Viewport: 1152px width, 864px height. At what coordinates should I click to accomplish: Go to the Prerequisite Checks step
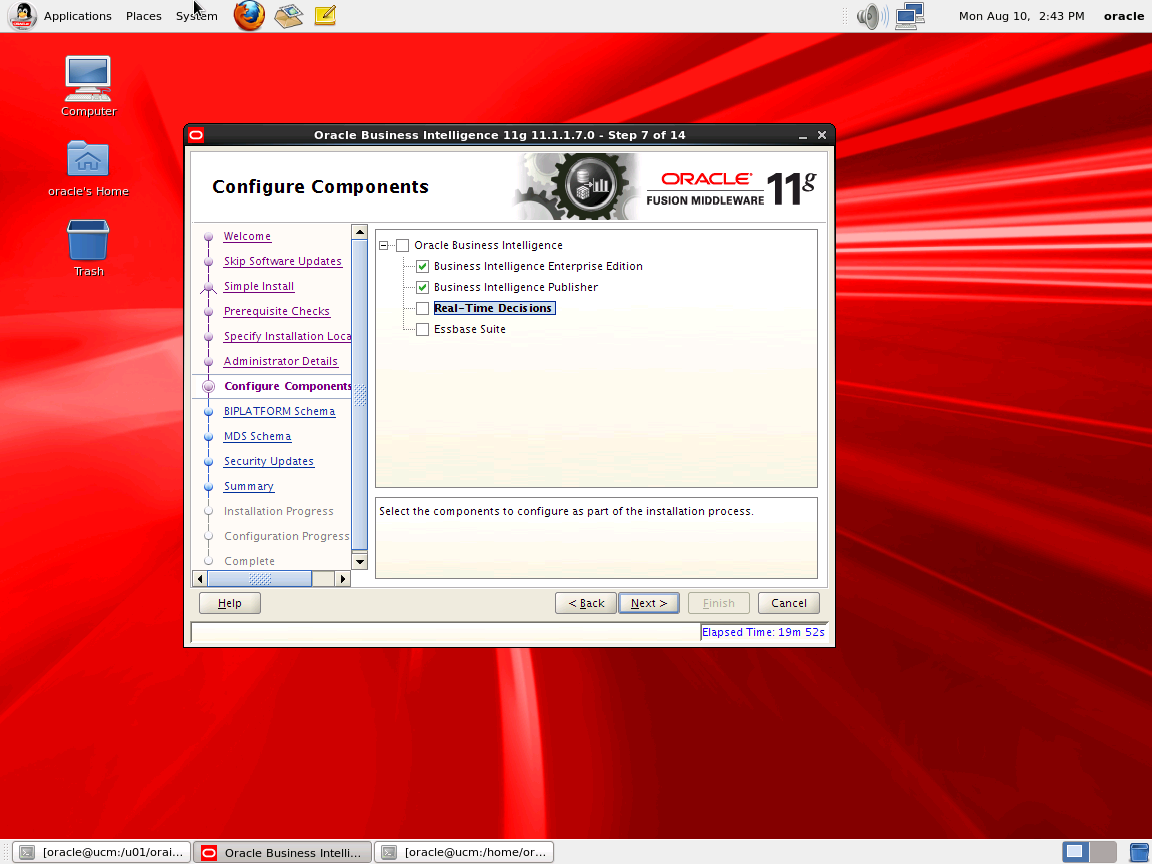tap(276, 312)
